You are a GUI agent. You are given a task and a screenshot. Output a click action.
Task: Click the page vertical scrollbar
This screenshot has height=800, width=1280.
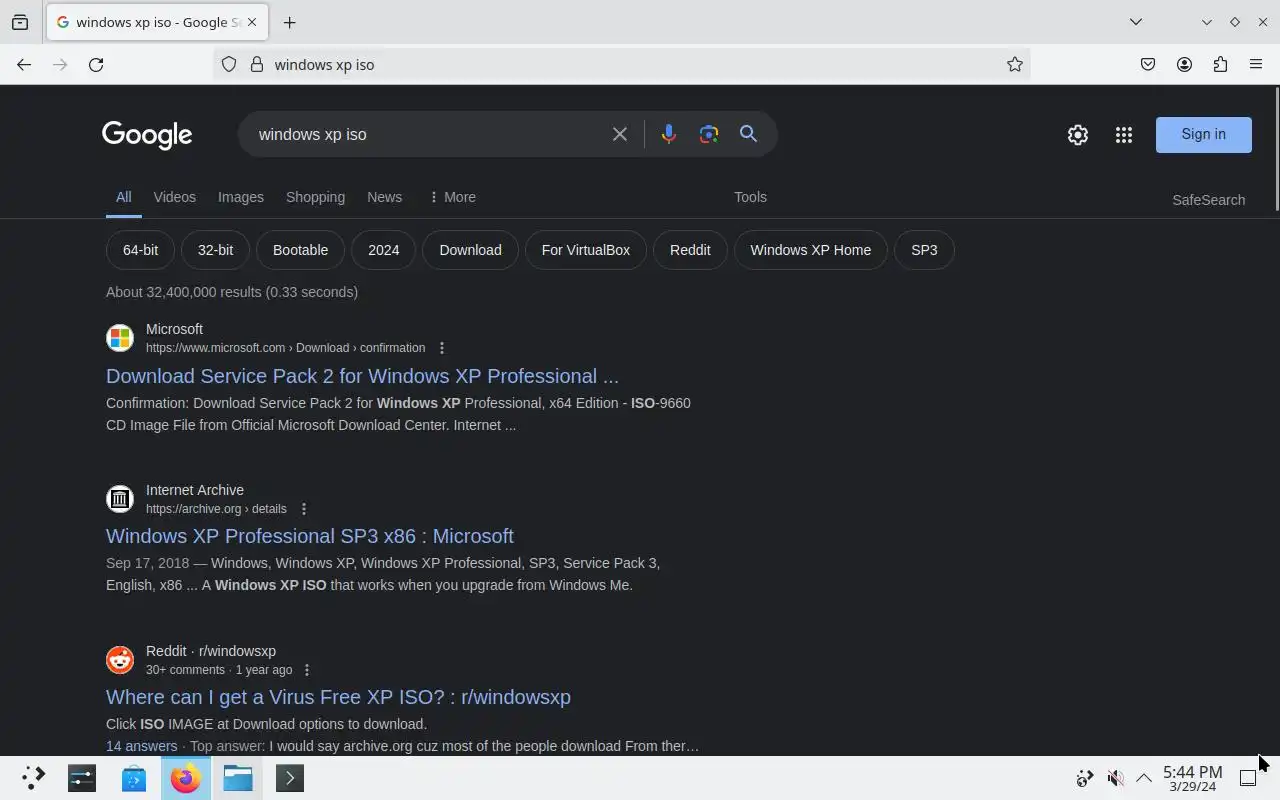pyautogui.click(x=1276, y=150)
